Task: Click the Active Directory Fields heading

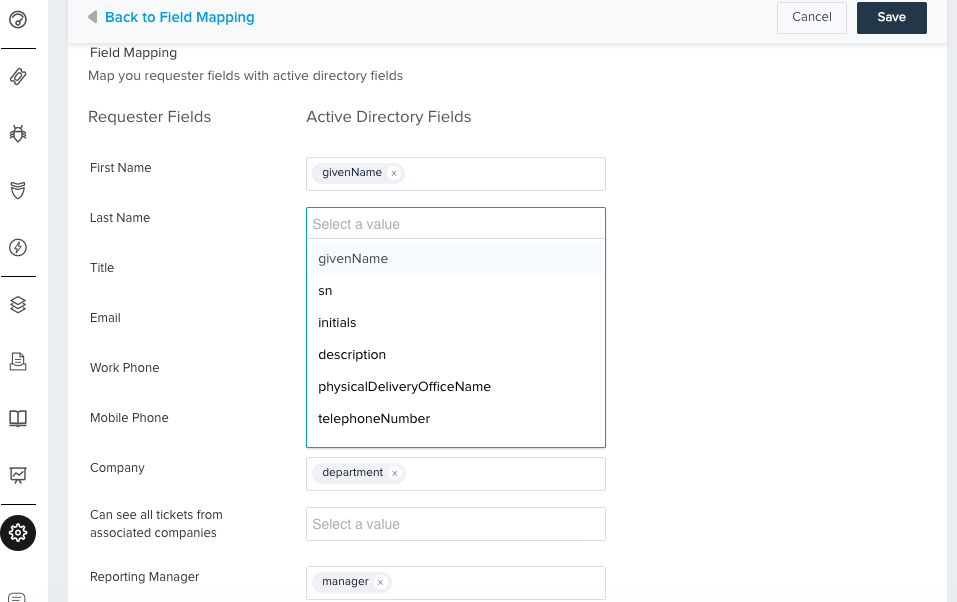Action: pos(389,117)
